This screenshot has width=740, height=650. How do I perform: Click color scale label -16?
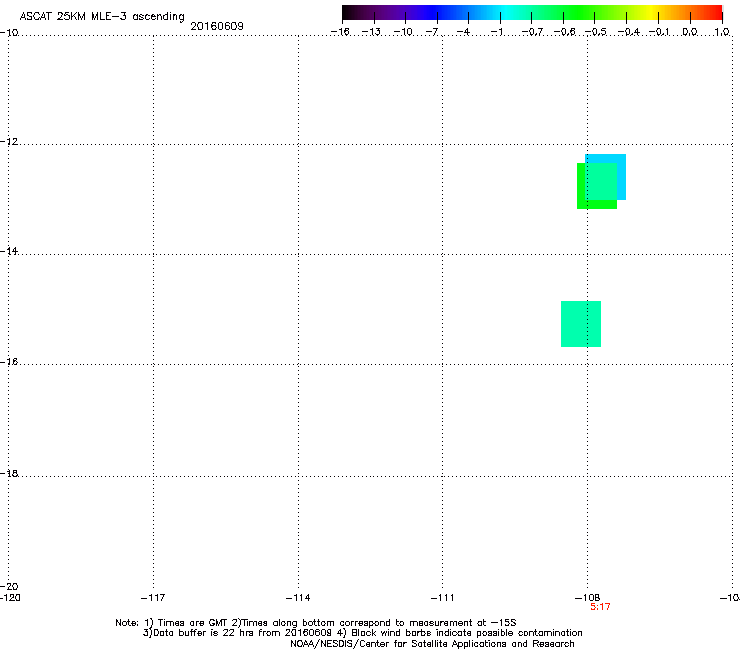[340, 32]
